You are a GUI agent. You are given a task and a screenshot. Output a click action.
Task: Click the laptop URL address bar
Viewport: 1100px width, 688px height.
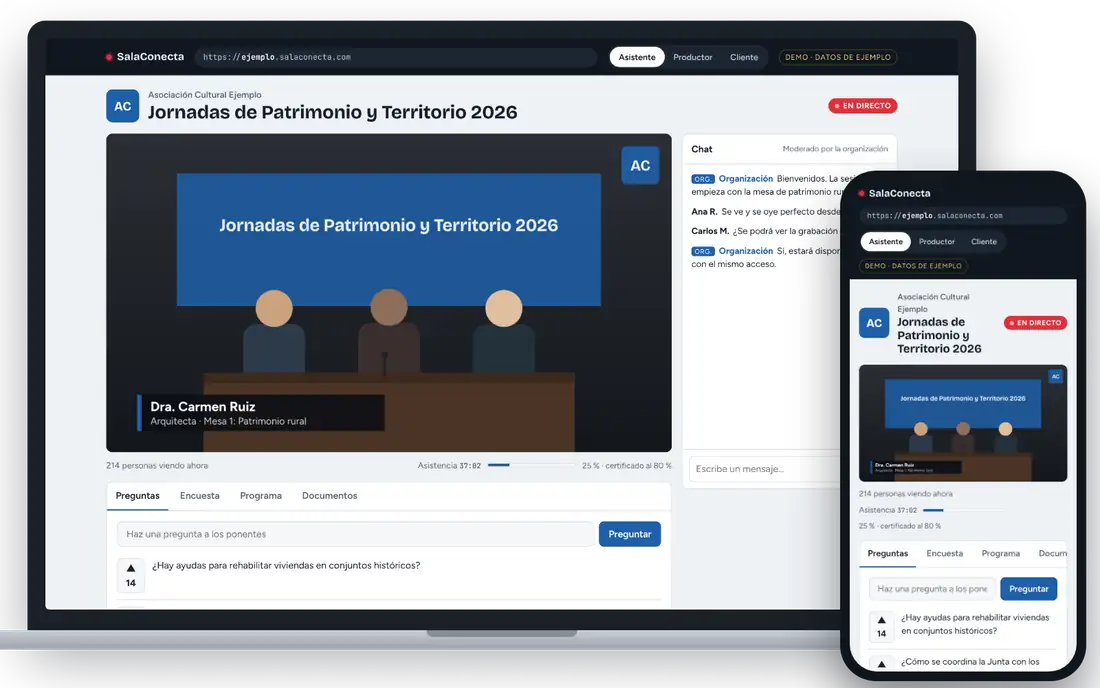click(396, 58)
